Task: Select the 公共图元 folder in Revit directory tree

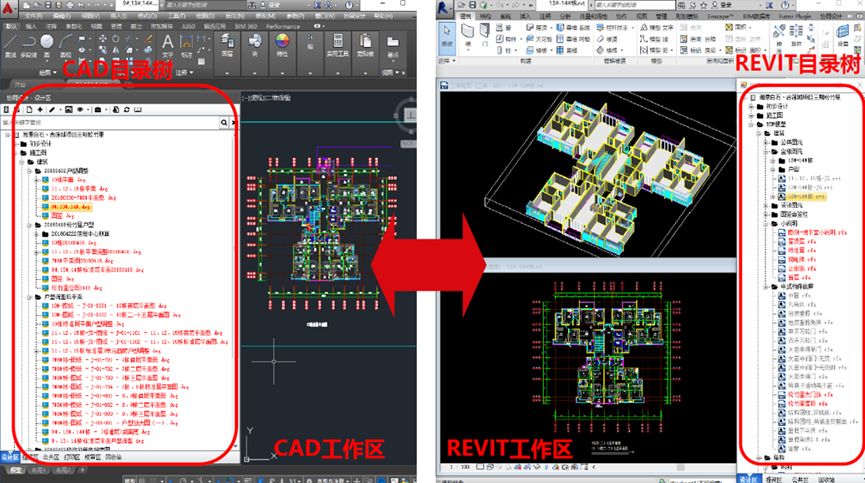Action: 792,142
